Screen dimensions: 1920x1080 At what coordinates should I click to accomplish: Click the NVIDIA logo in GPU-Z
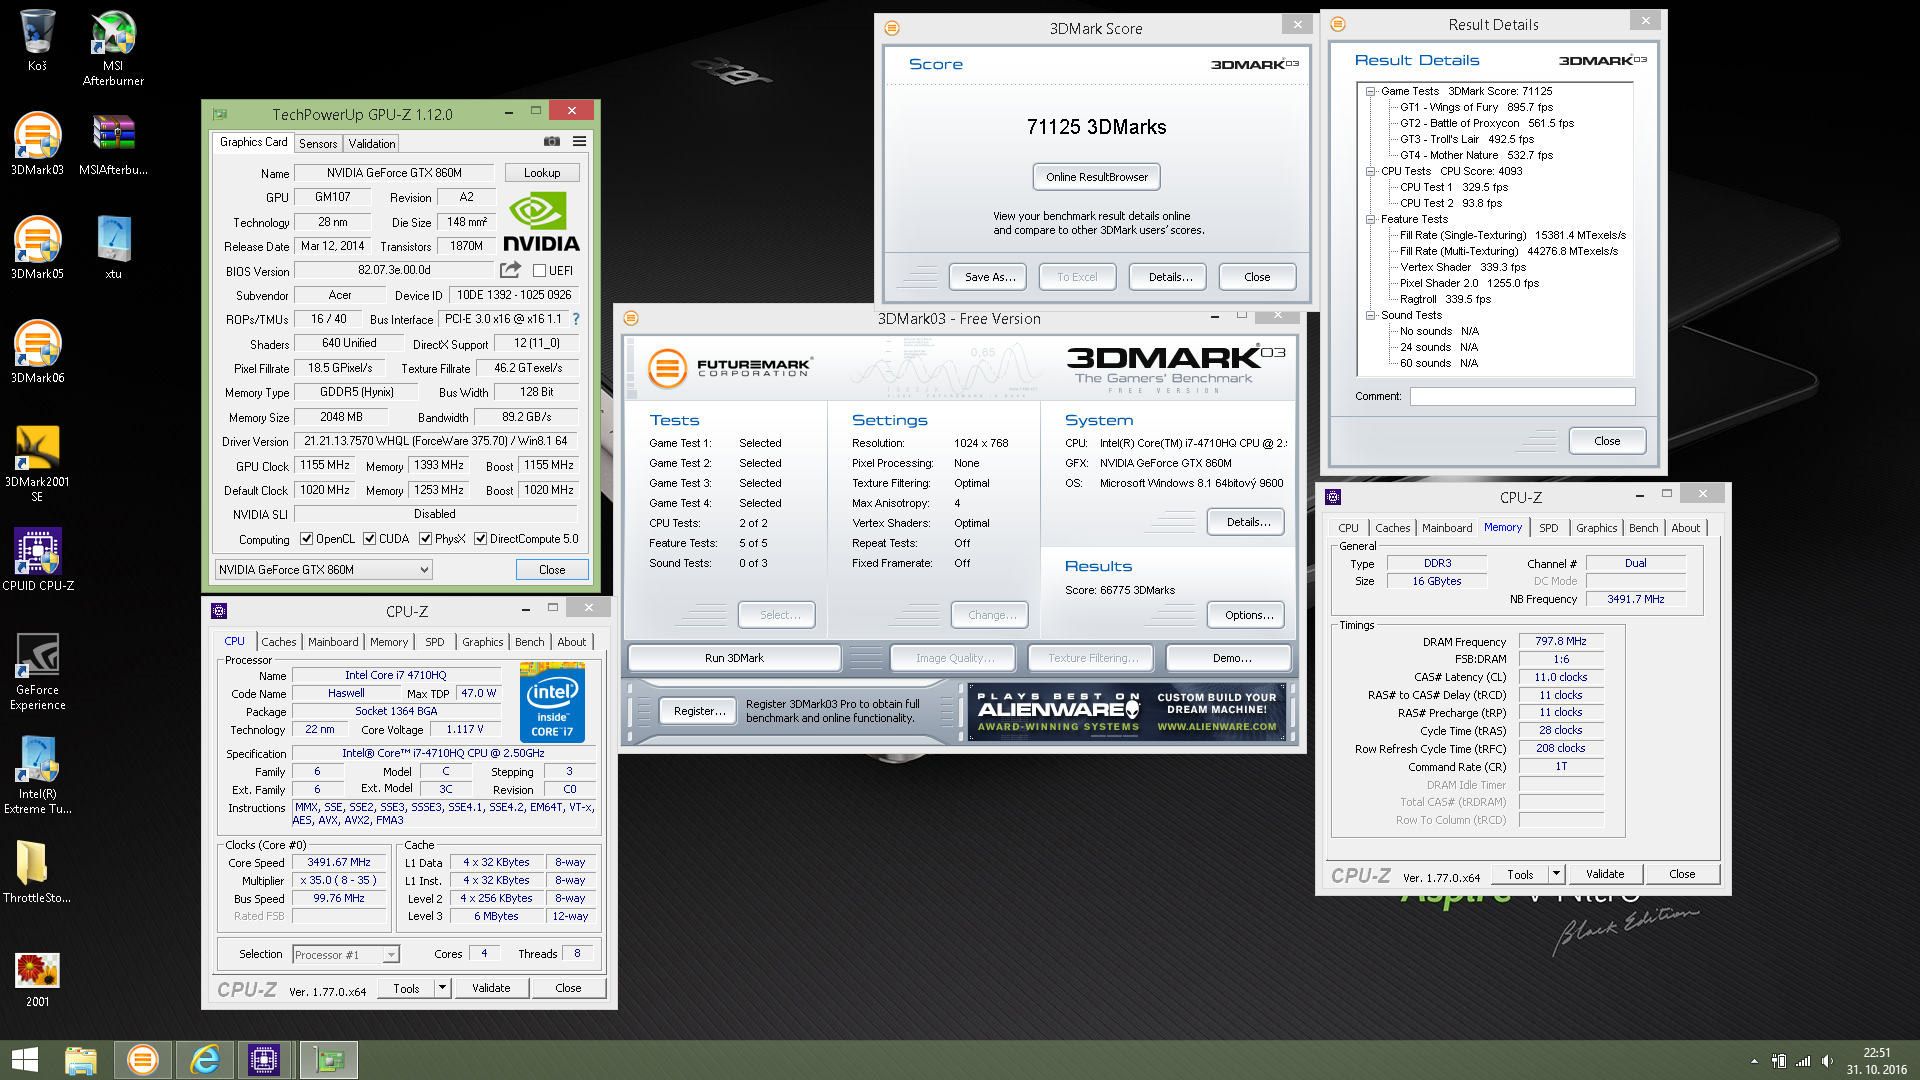pyautogui.click(x=541, y=222)
